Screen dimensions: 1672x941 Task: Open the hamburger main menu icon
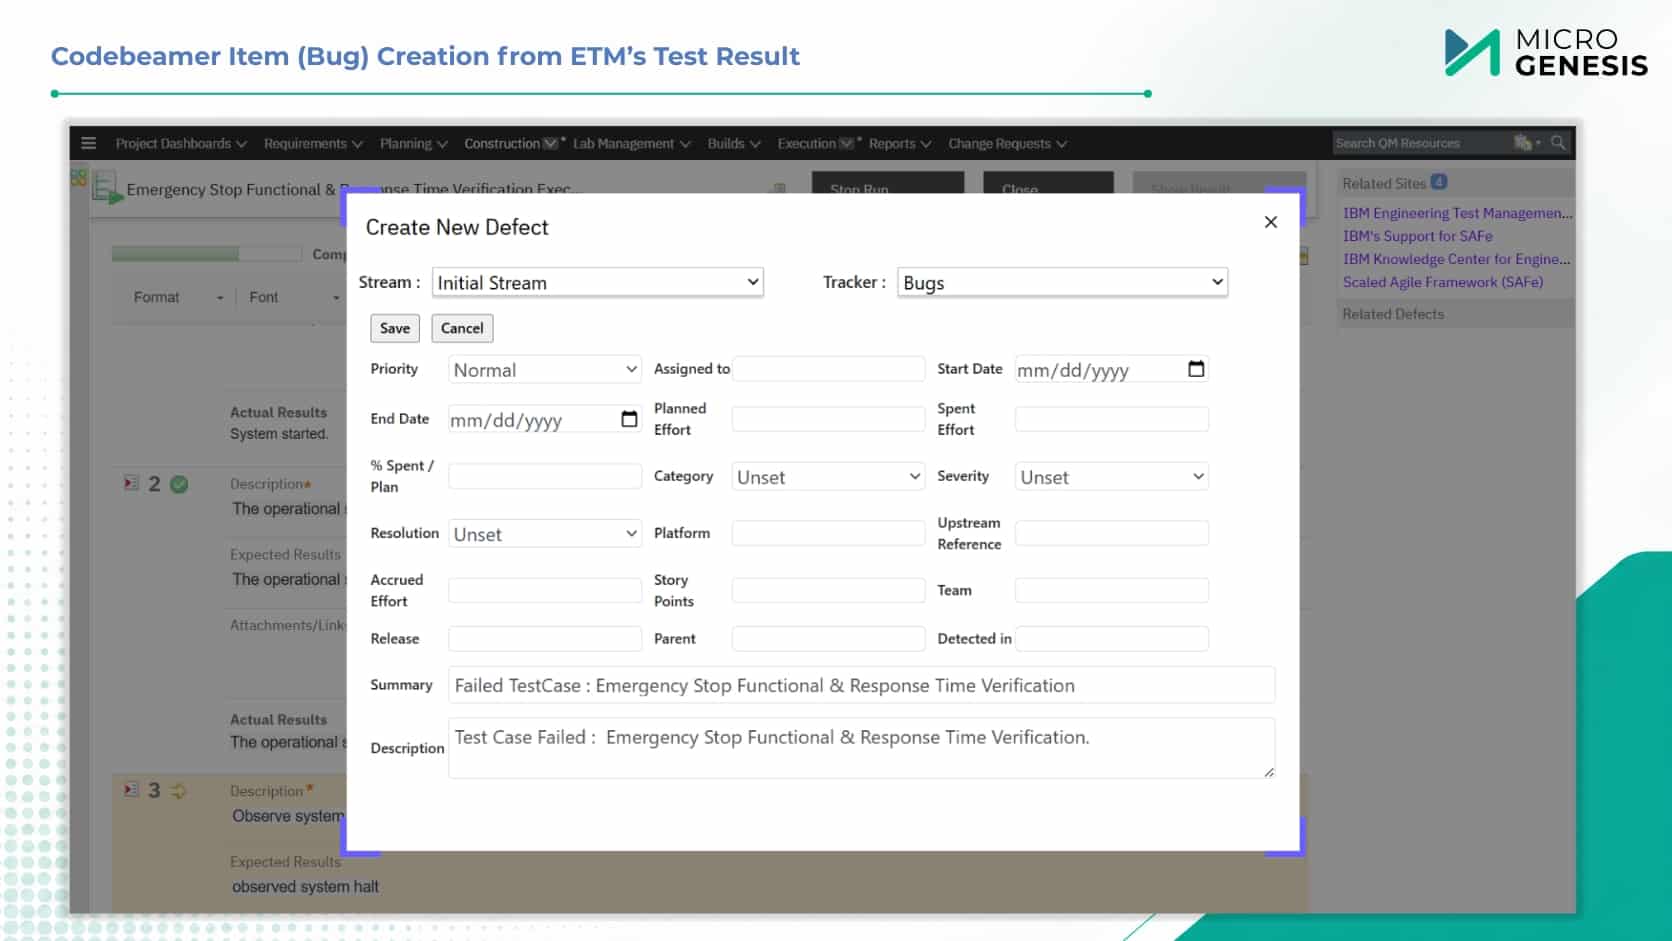(x=88, y=143)
